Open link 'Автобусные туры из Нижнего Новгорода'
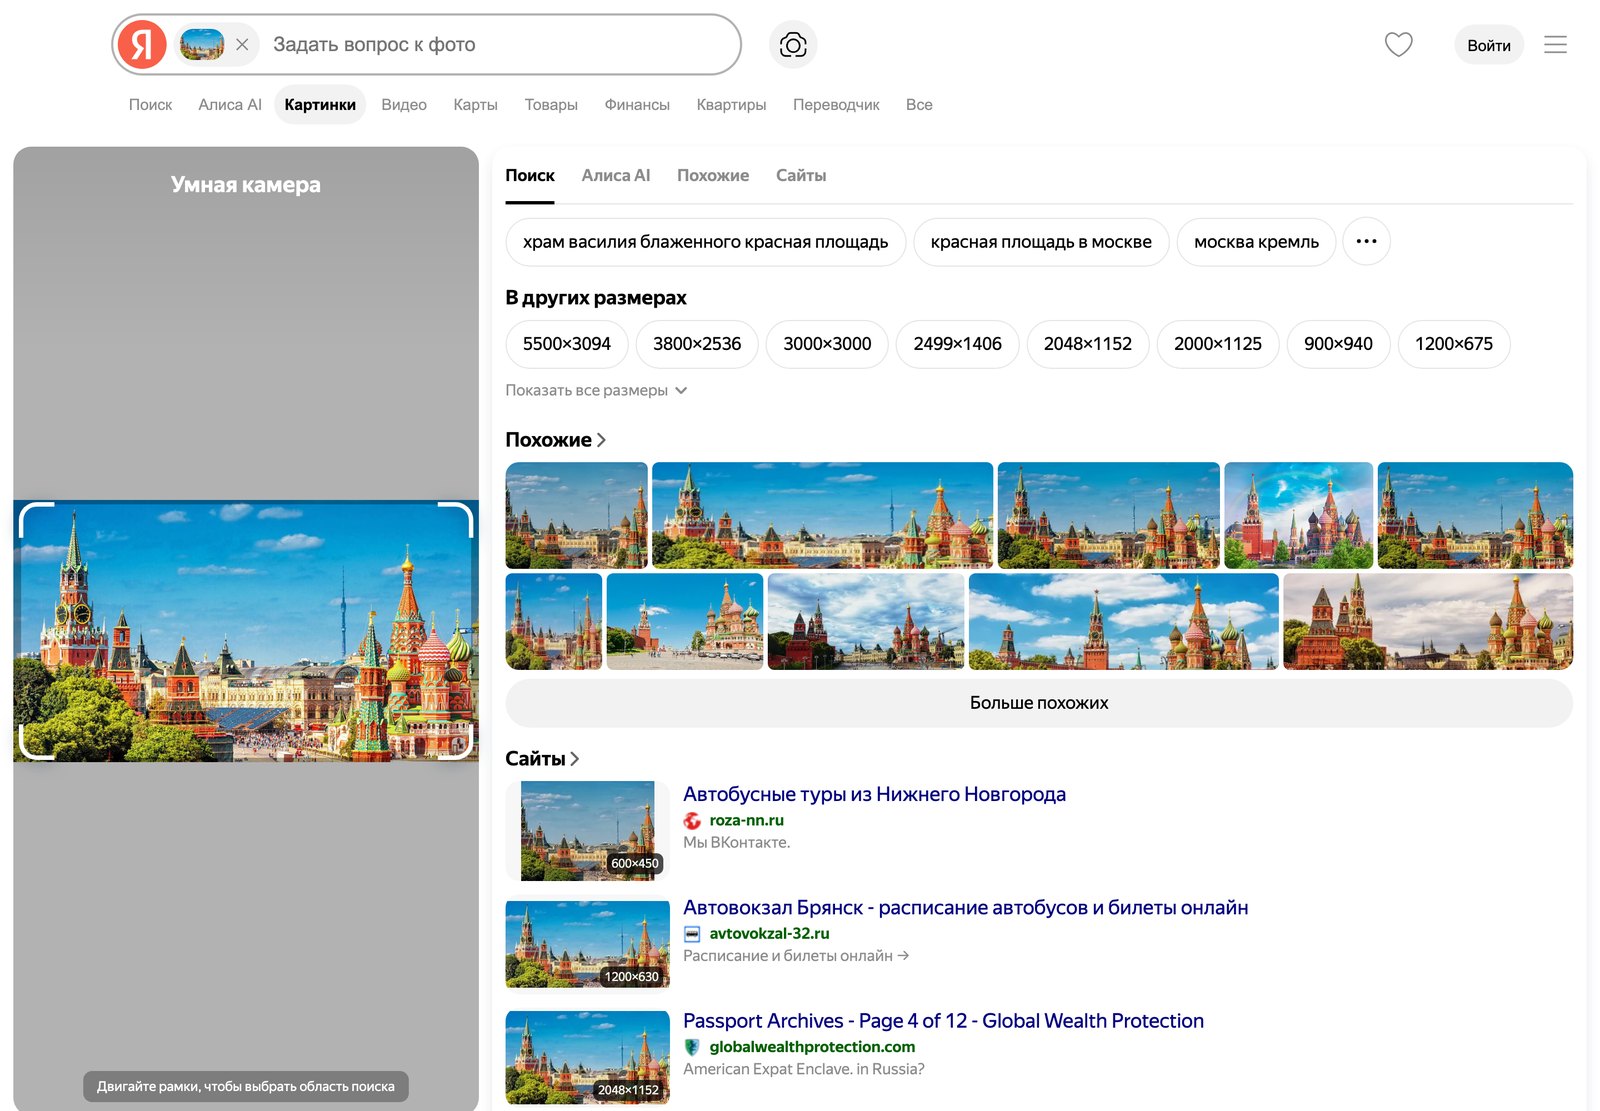1600x1111 pixels. 874,794
